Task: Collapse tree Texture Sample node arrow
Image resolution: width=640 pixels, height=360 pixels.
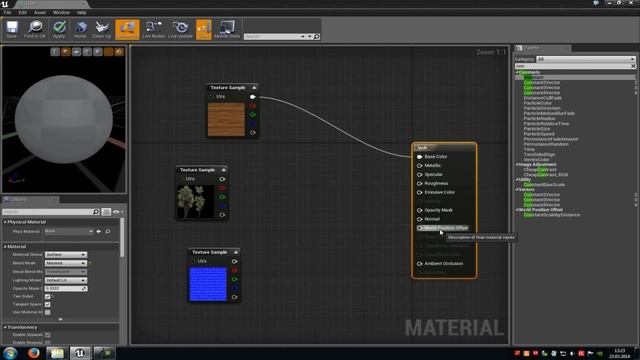Action: pyautogui.click(x=223, y=170)
